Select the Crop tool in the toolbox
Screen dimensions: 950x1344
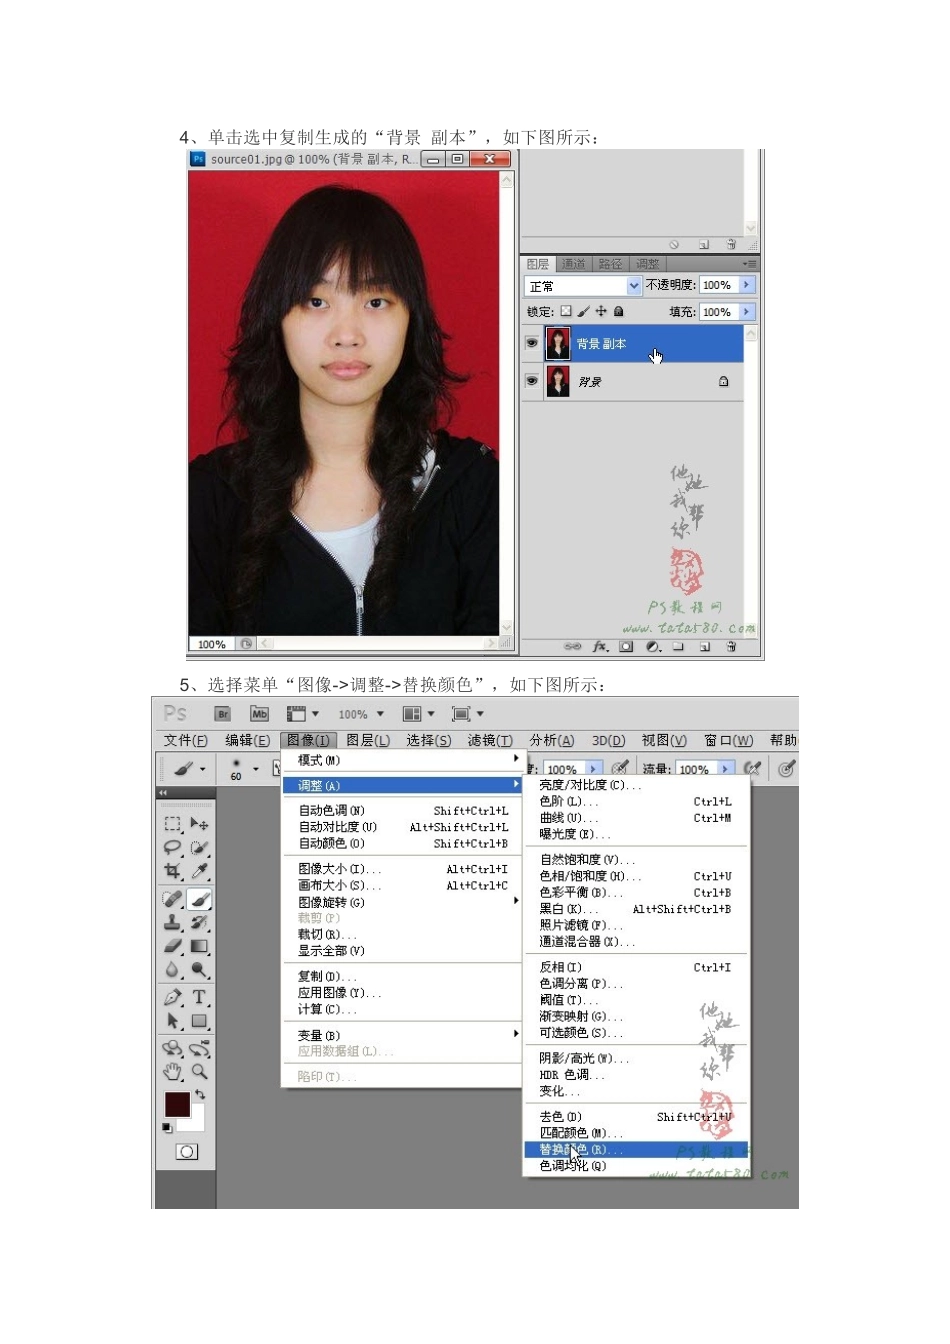pos(172,872)
